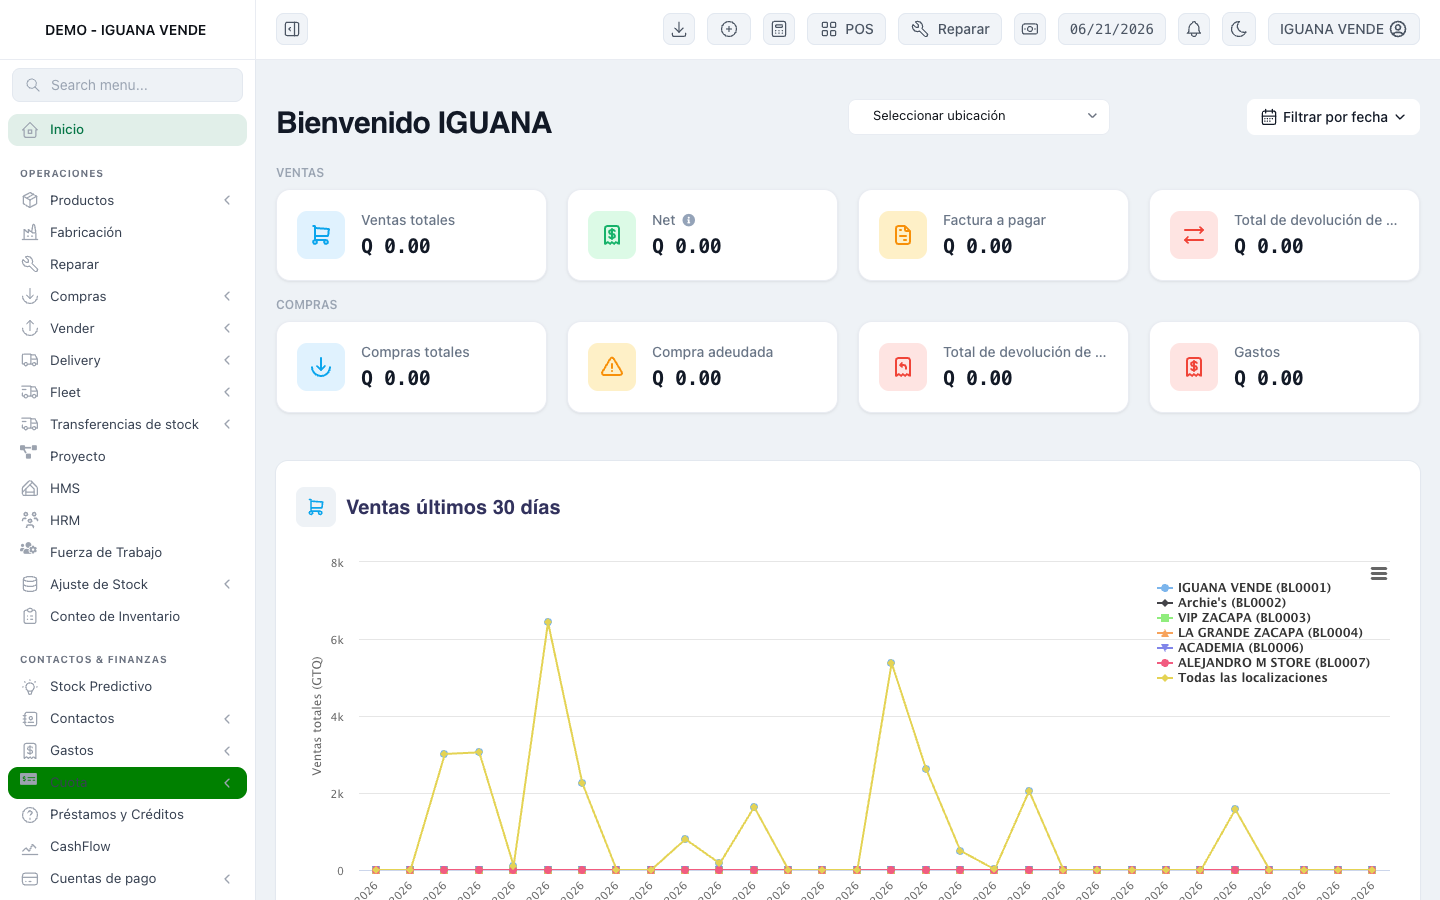Screen dimensions: 1440x900
Task: Click the Gastos card dollar icon
Action: pos(1194,367)
